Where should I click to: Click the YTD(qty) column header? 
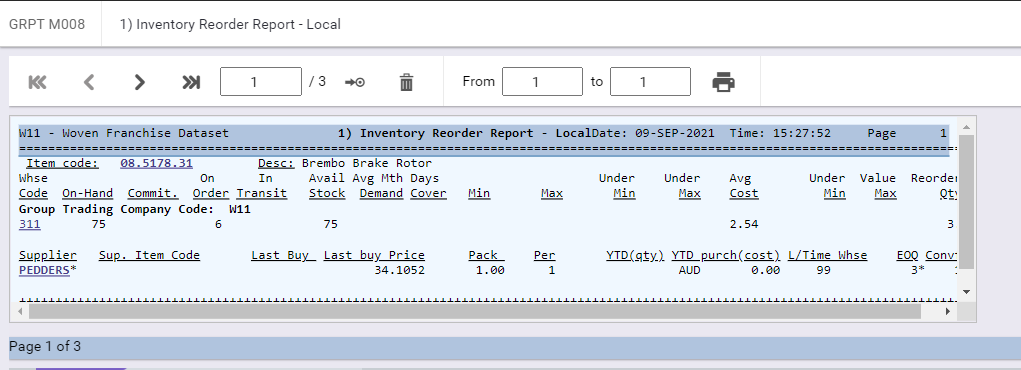point(635,255)
